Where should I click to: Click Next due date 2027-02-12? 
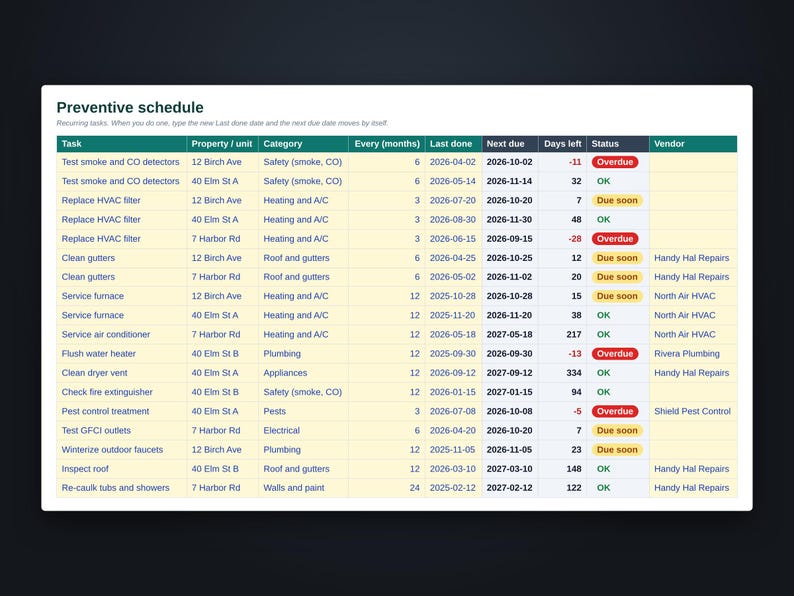[509, 488]
